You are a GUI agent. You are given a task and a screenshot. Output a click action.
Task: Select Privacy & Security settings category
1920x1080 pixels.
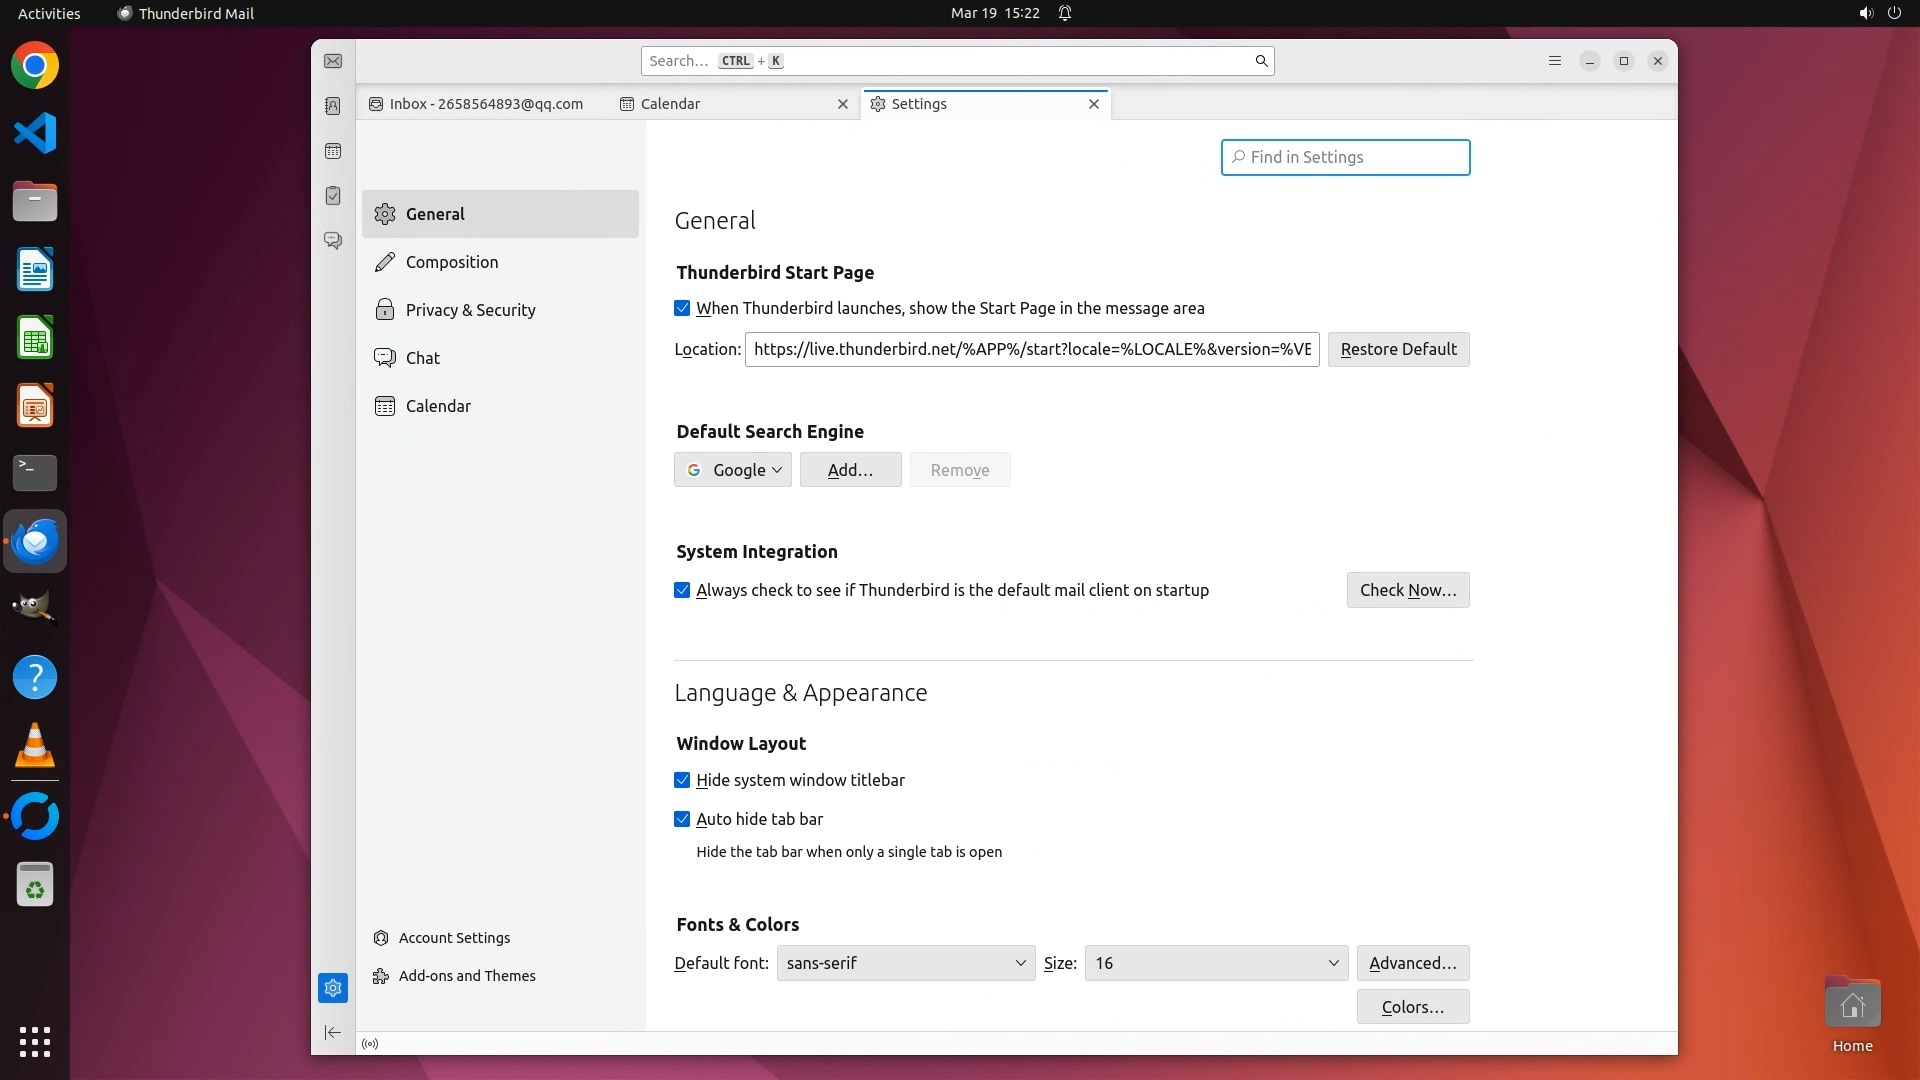pyautogui.click(x=470, y=310)
